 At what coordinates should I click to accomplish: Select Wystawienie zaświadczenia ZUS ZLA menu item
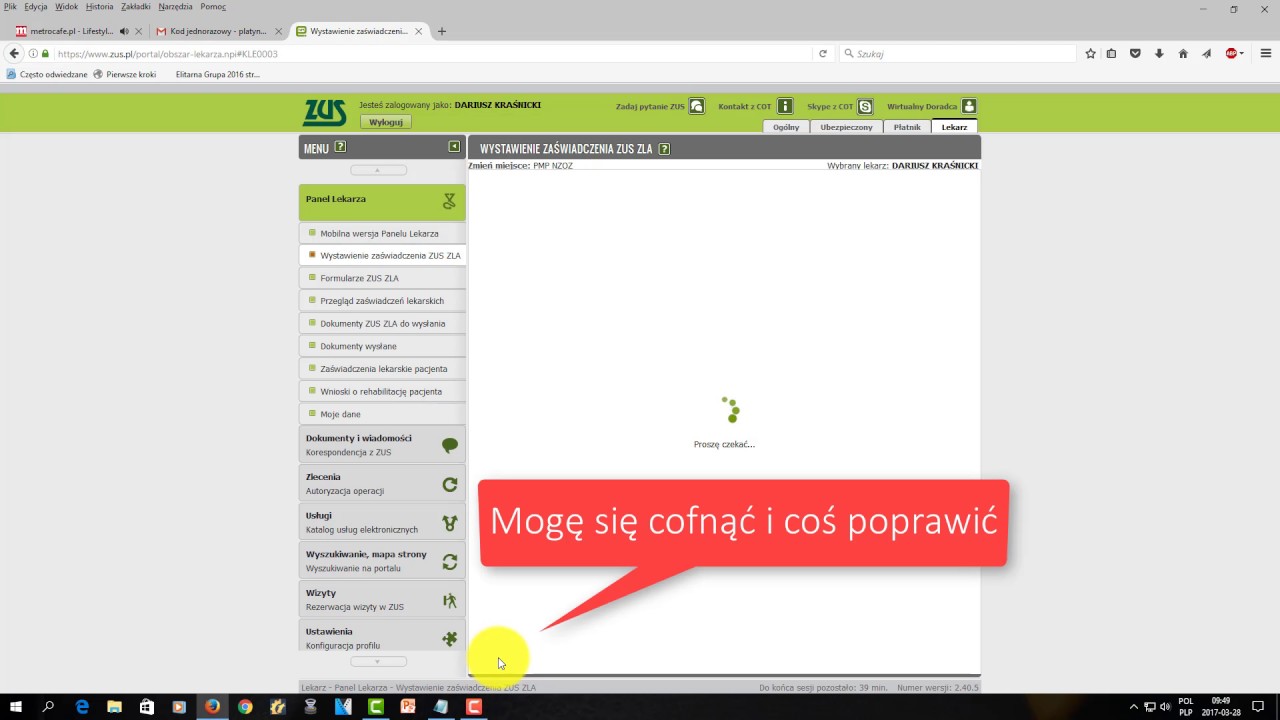point(382,255)
